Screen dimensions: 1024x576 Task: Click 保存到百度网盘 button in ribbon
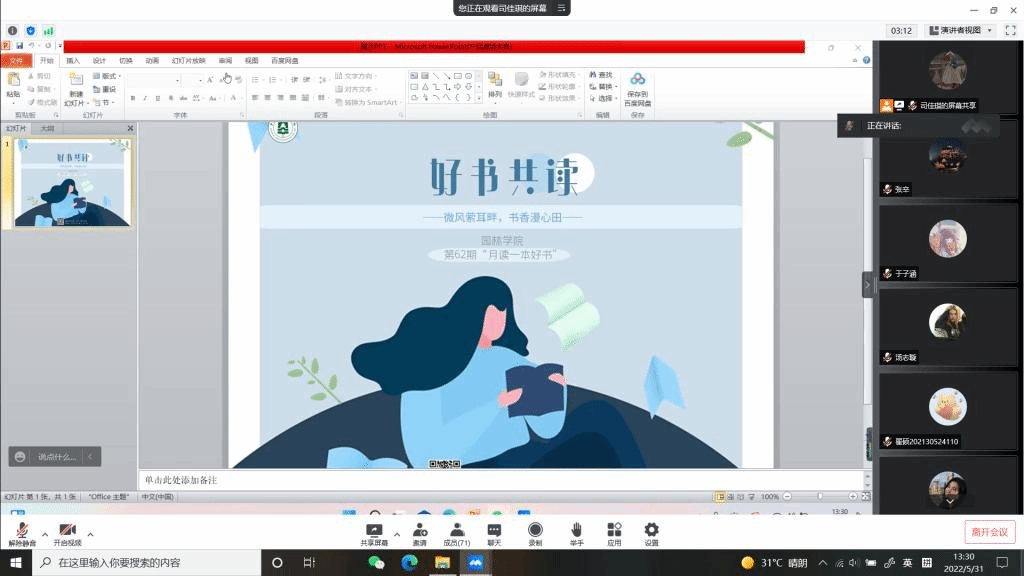pos(637,90)
